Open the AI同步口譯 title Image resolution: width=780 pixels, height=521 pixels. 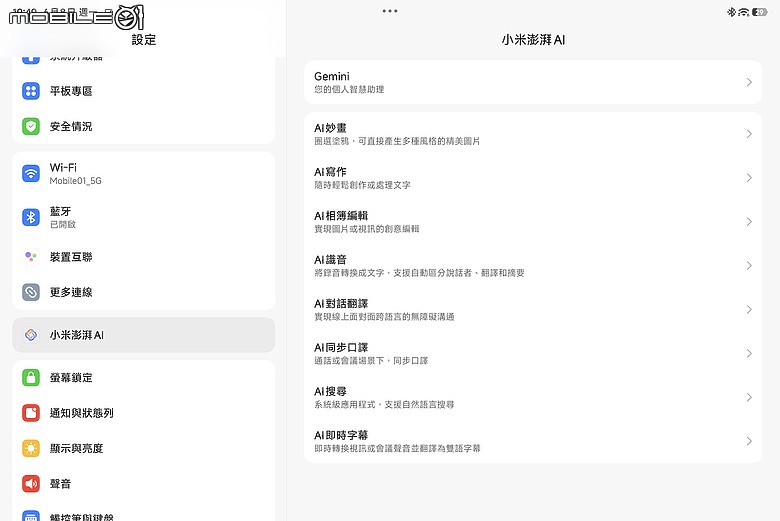pyautogui.click(x=341, y=347)
